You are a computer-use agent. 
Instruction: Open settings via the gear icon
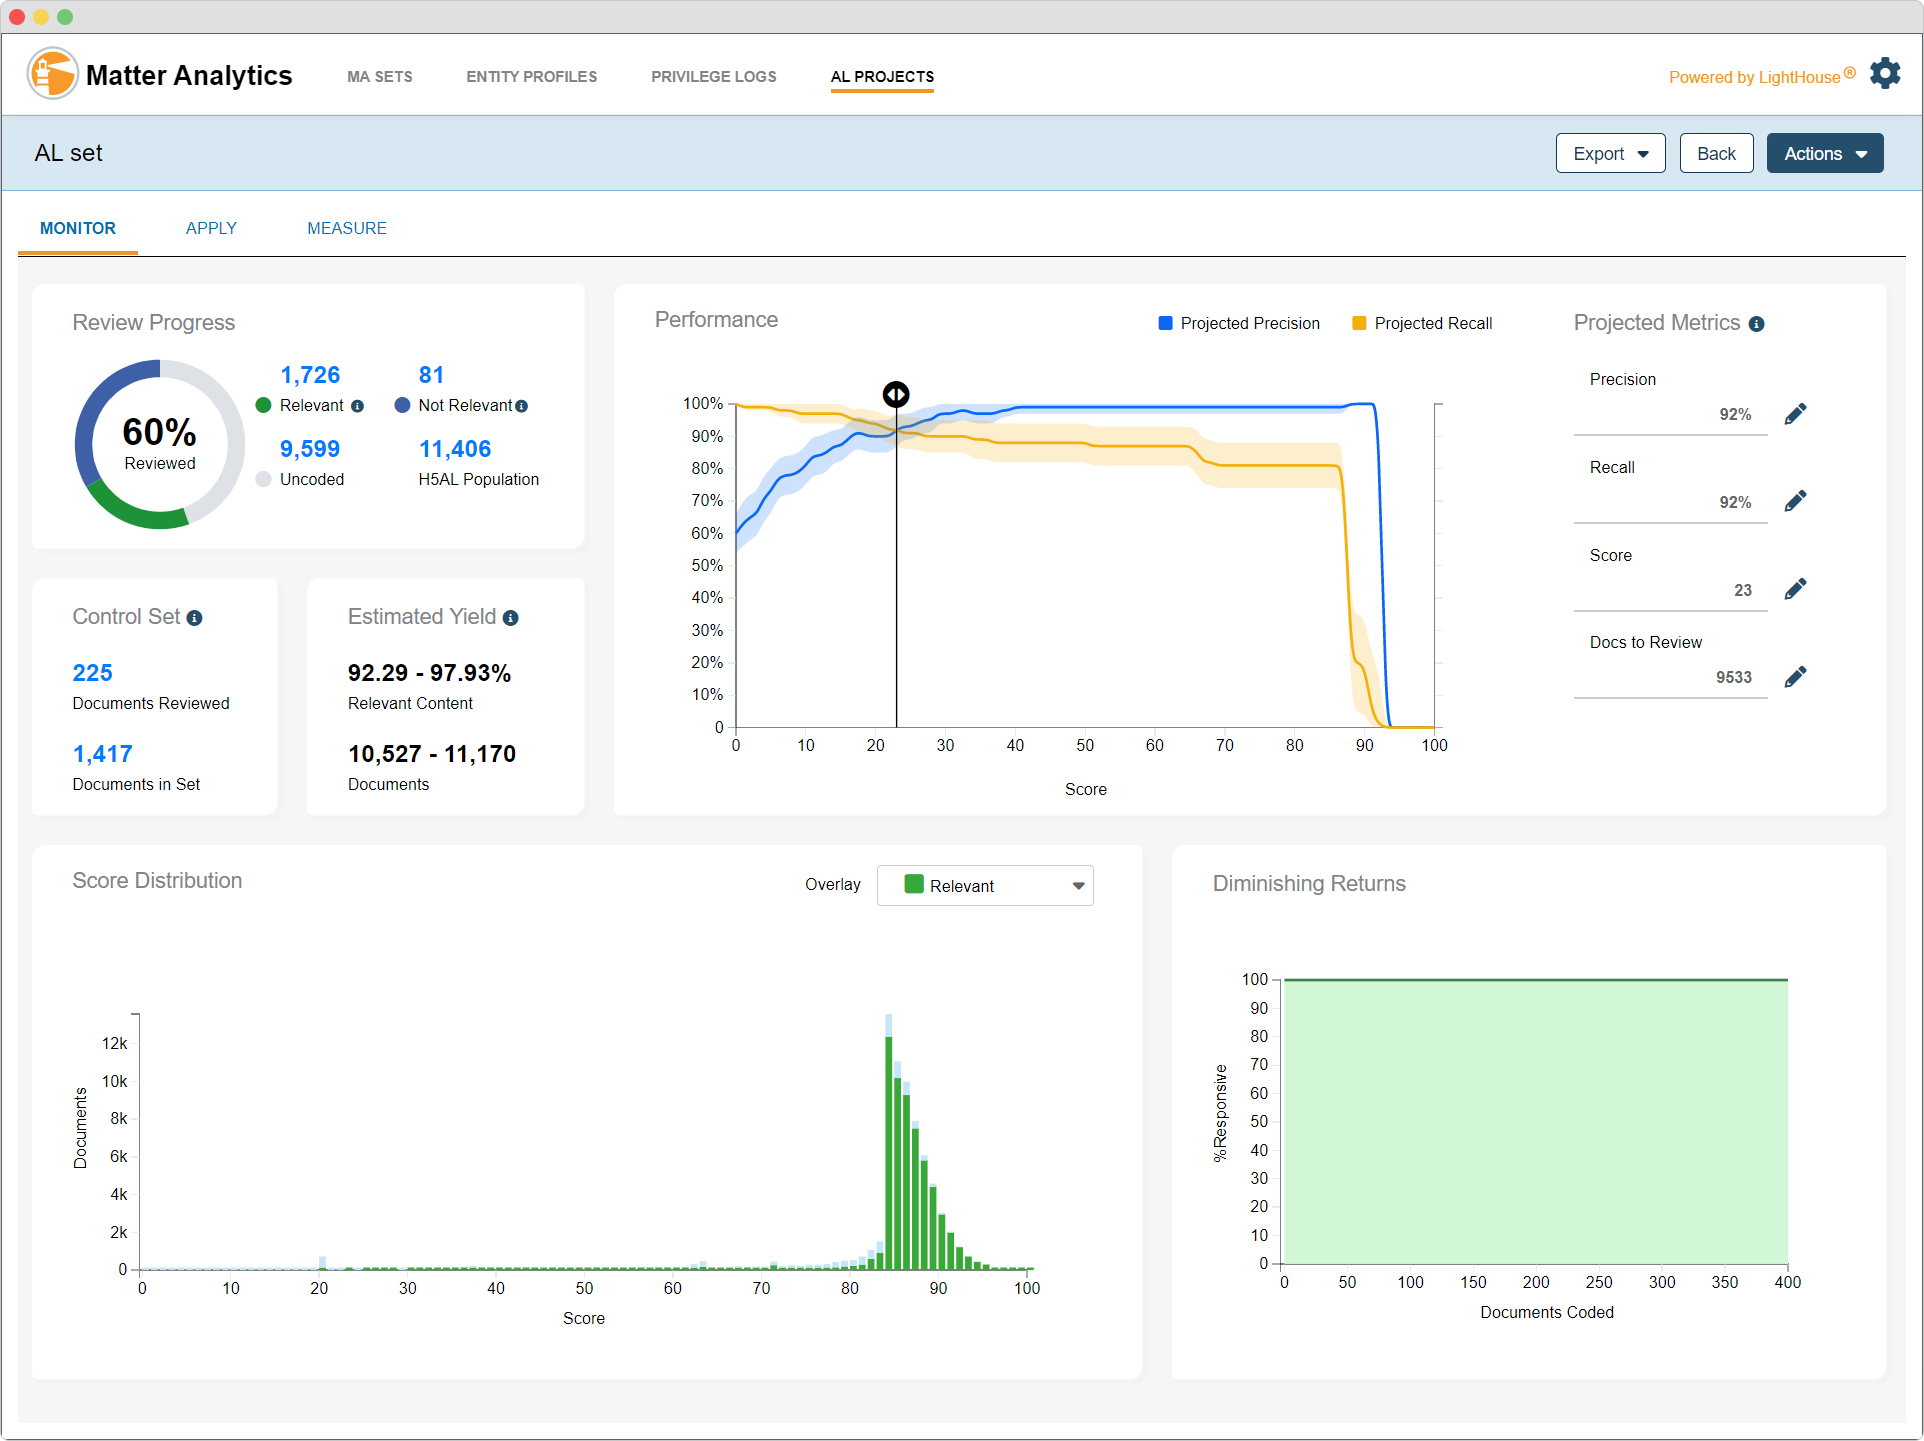[x=1885, y=74]
